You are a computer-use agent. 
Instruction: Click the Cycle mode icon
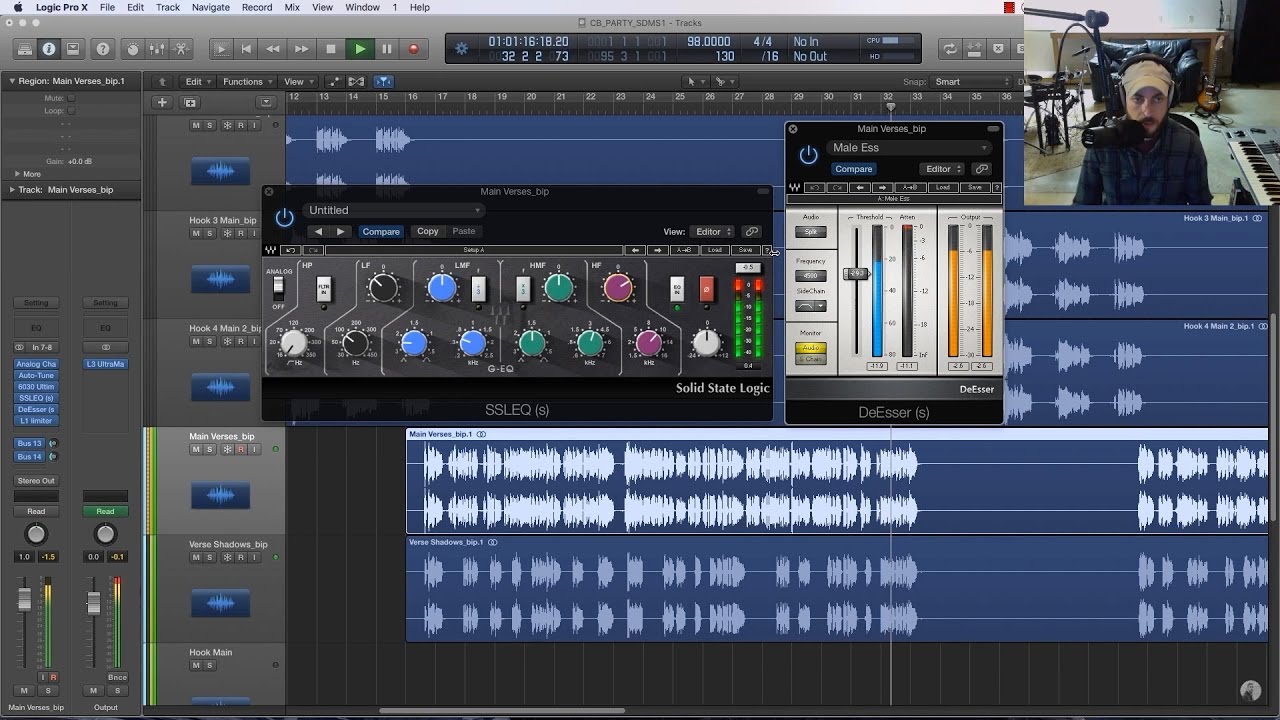(949, 48)
